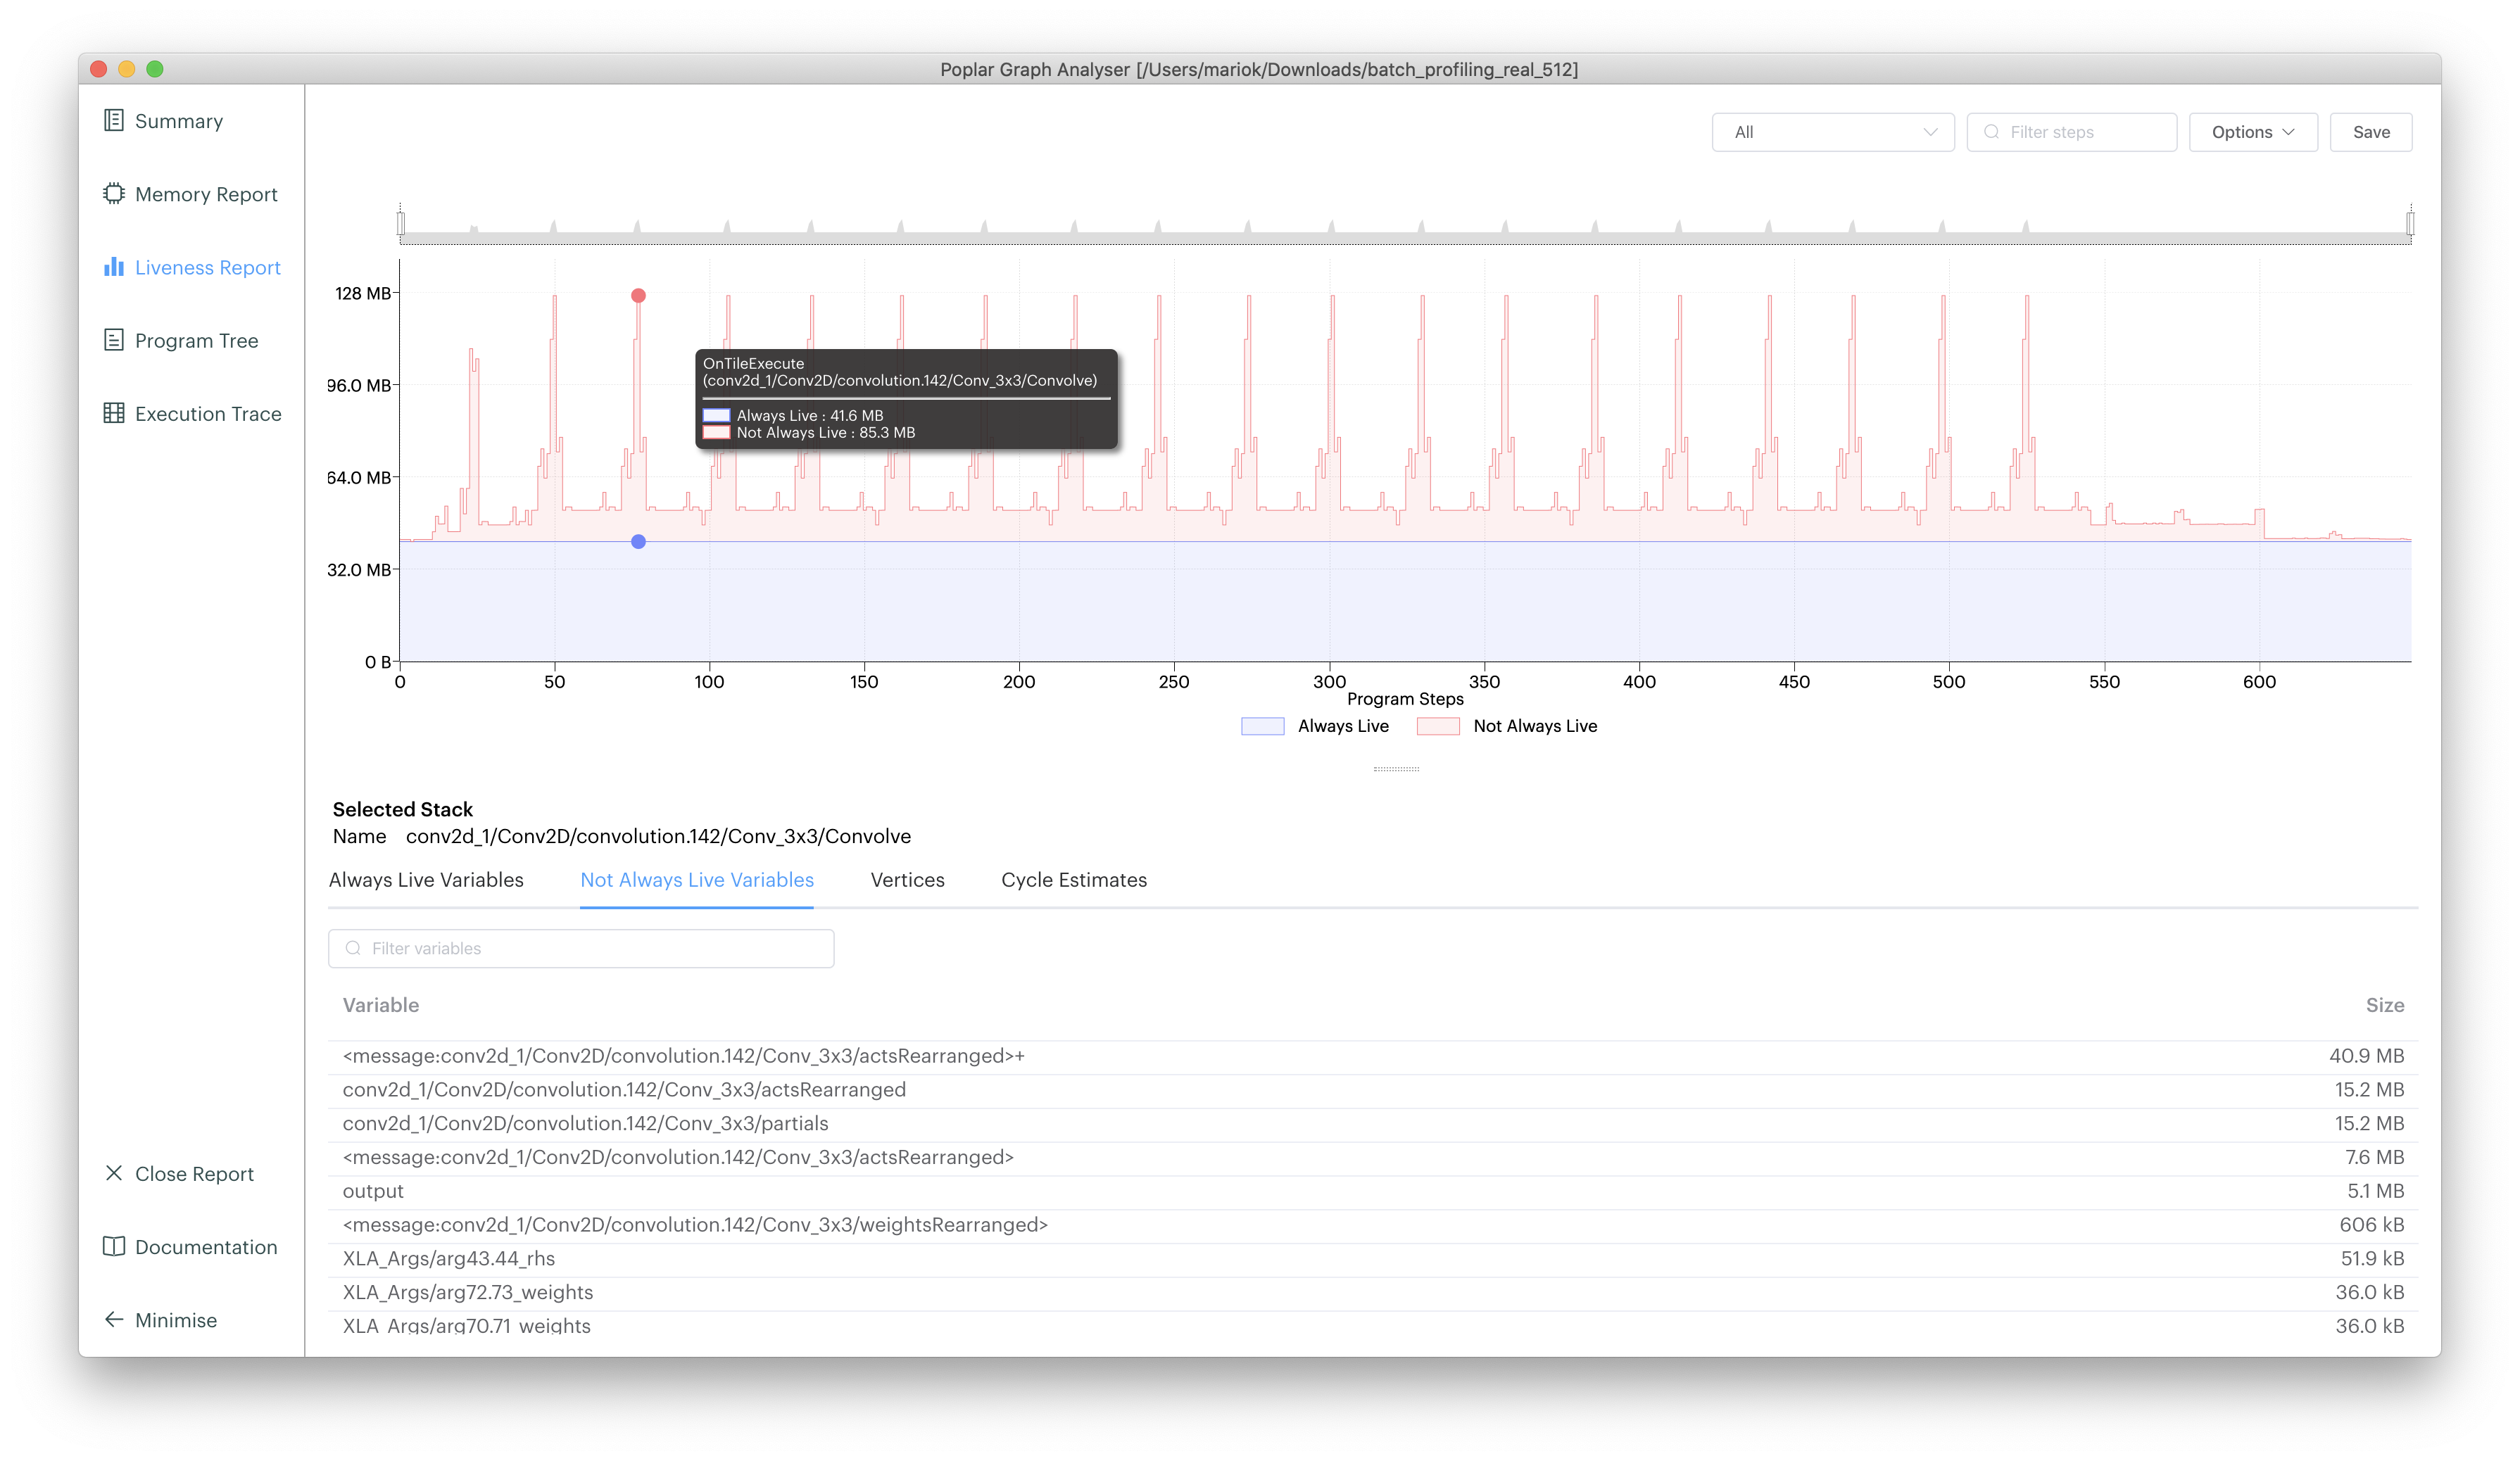
Task: Click Liveness Report label in sidebar
Action: [208, 267]
